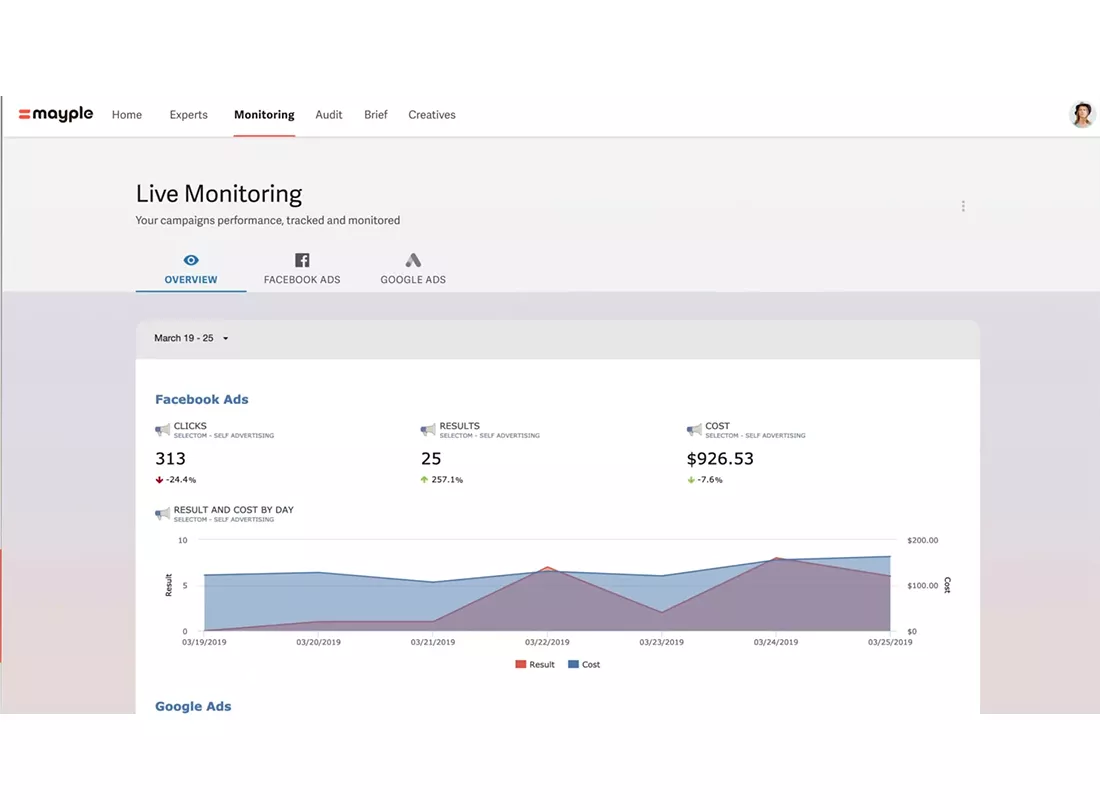Toggle the Cost series in chart legend
Viewport: 1100px width, 810px height.
[x=584, y=664]
